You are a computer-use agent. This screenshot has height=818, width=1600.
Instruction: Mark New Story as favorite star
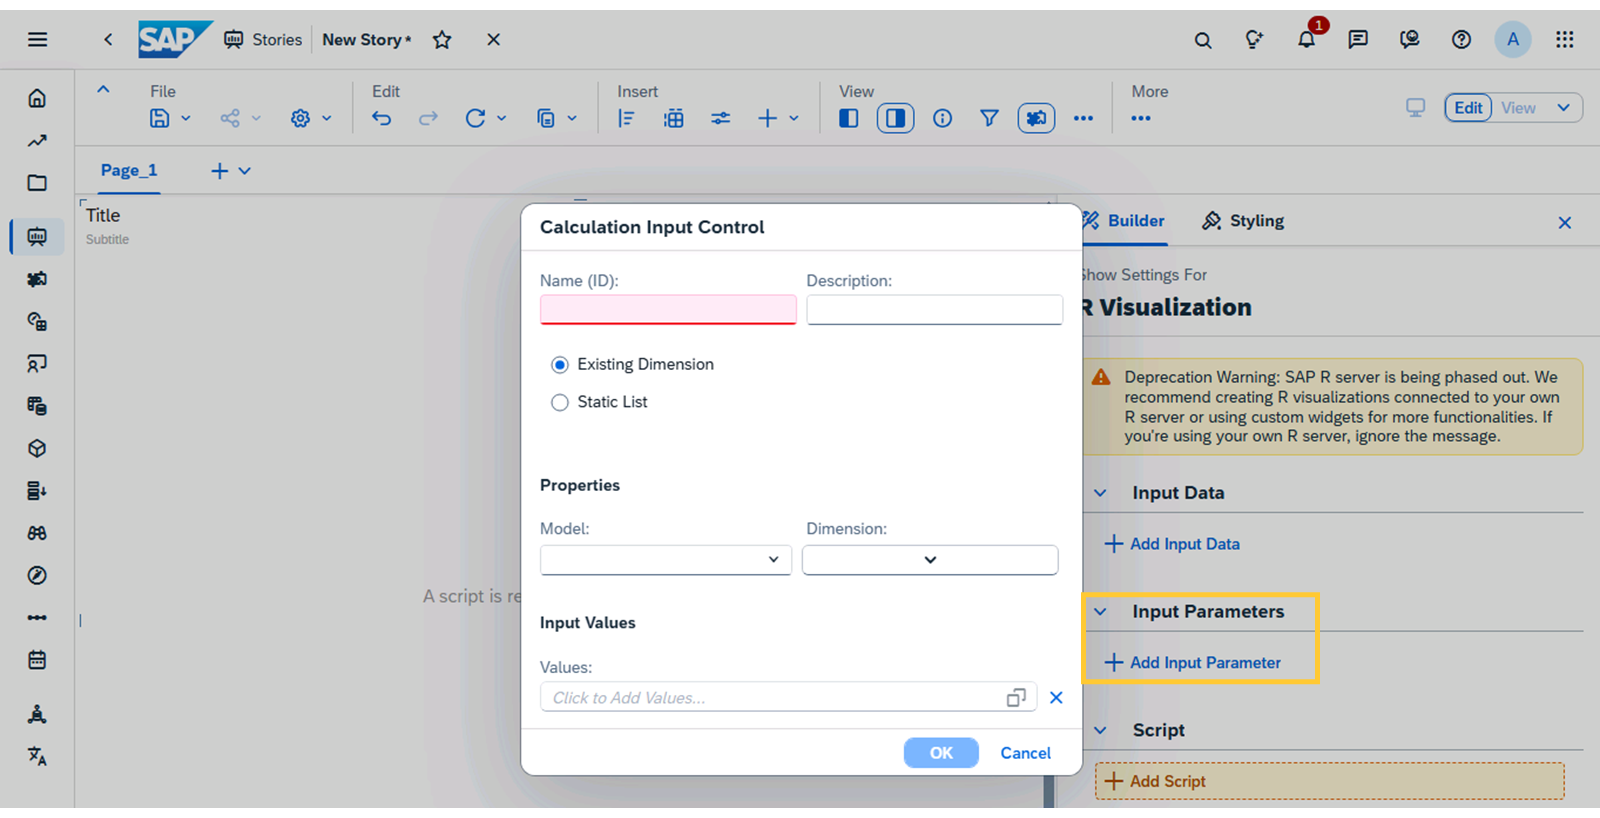tap(442, 40)
